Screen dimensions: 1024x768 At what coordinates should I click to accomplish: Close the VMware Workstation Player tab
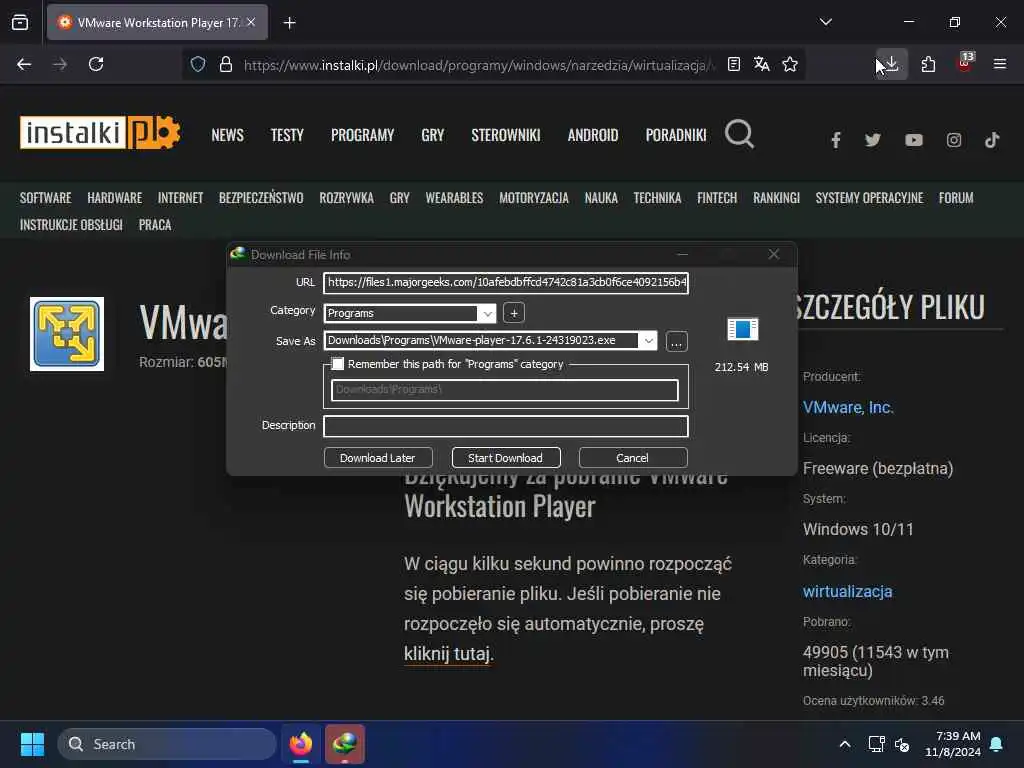point(251,22)
